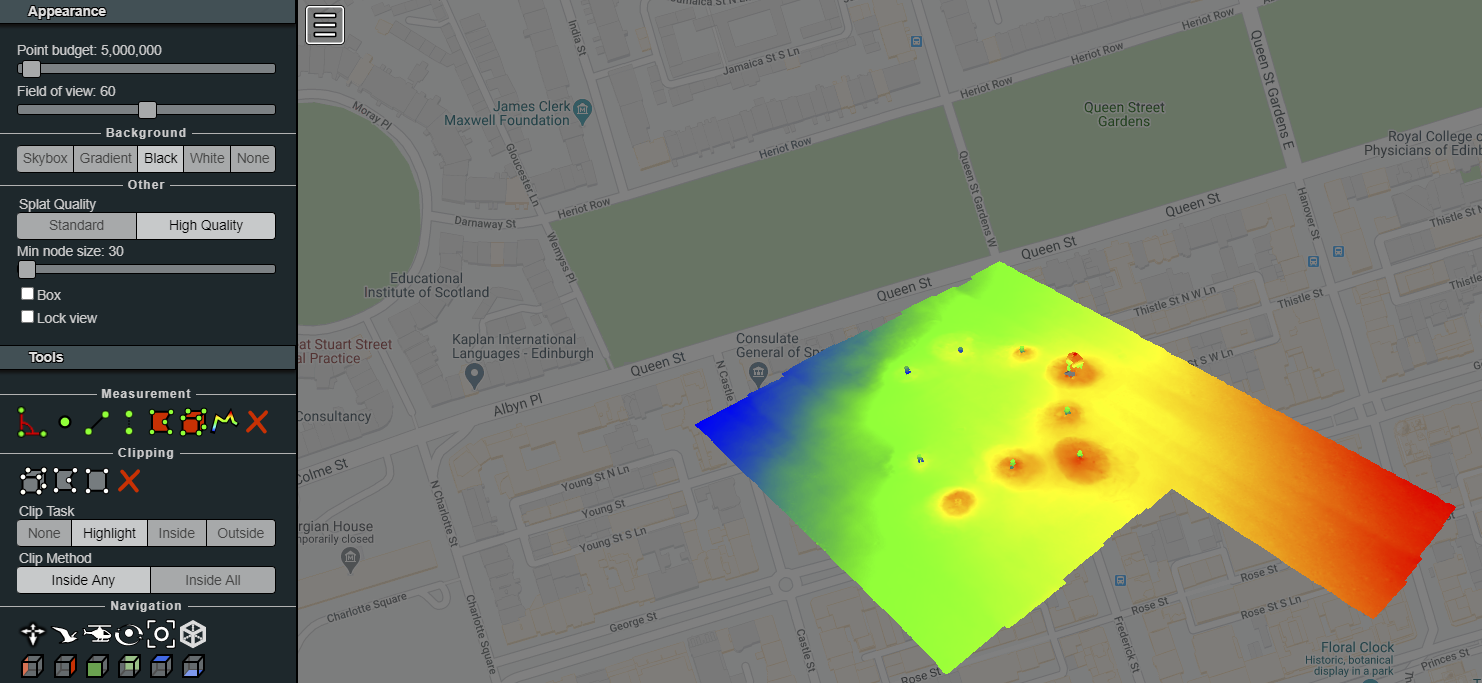The image size is (1482, 683).
Task: Open the sidebar menu at top left
Action: pos(324,24)
